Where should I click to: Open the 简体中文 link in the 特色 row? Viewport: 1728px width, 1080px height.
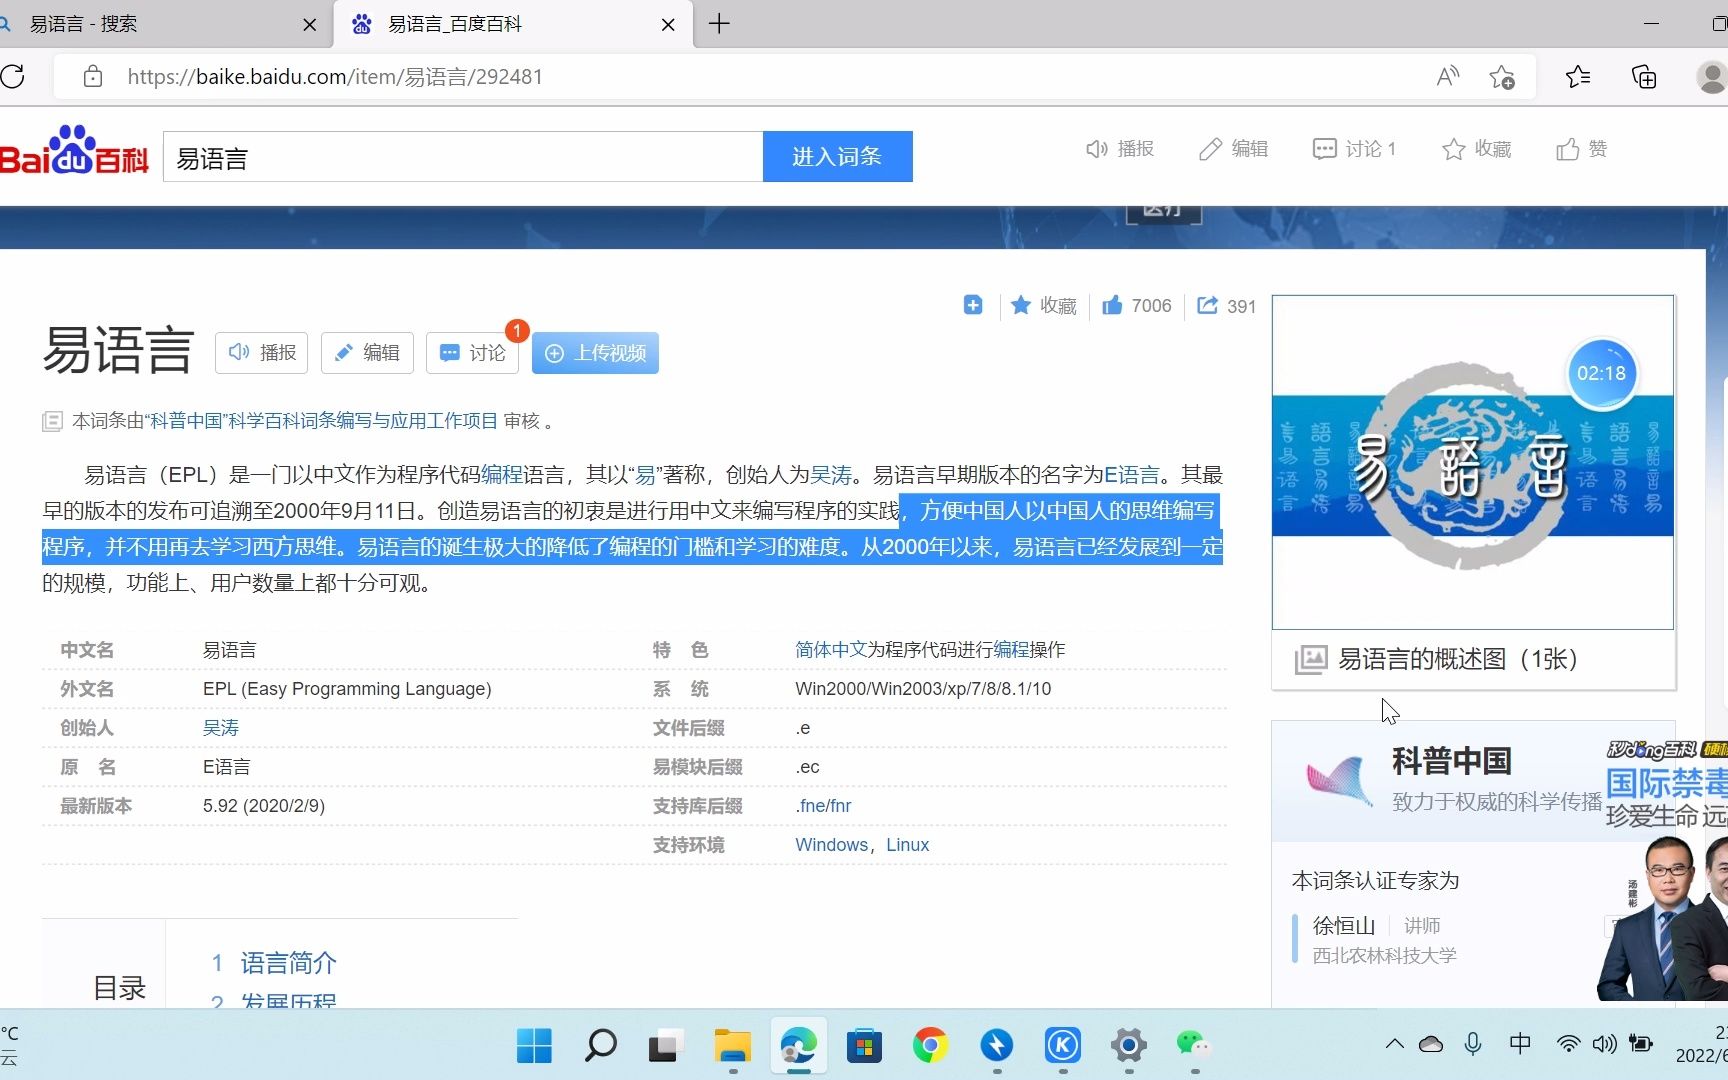(x=831, y=650)
